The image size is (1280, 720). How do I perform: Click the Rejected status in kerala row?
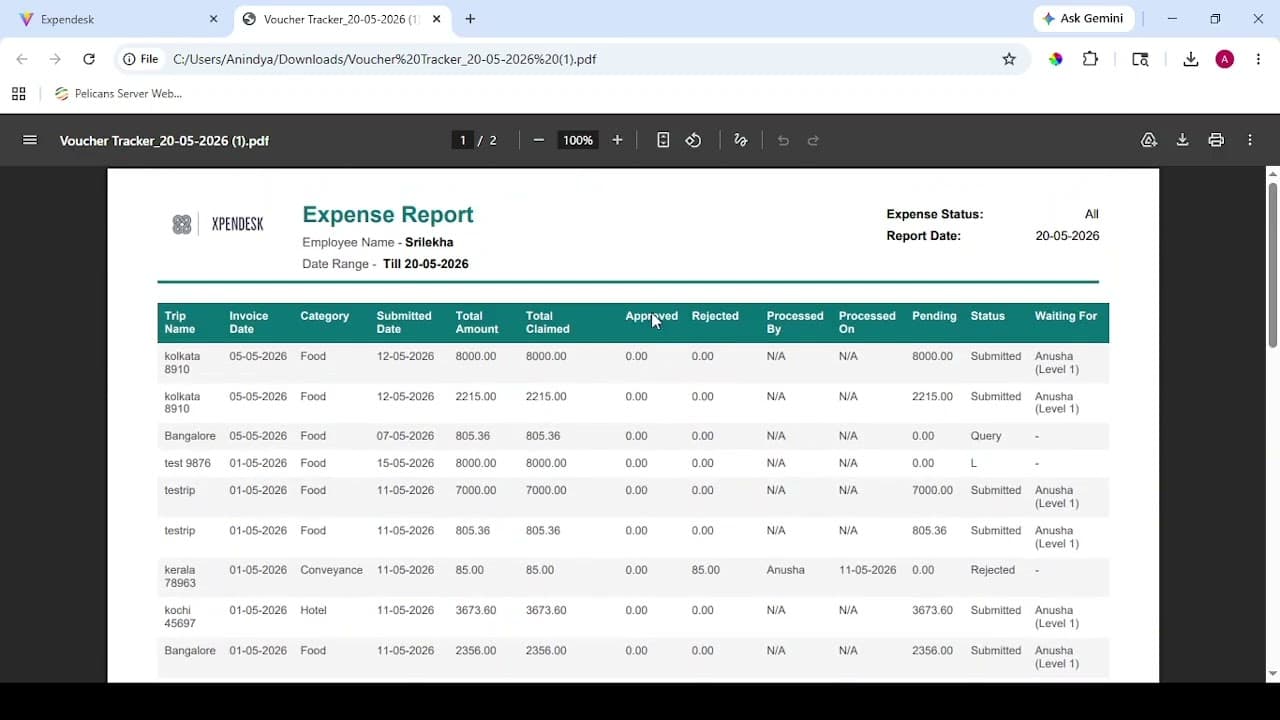[992, 570]
